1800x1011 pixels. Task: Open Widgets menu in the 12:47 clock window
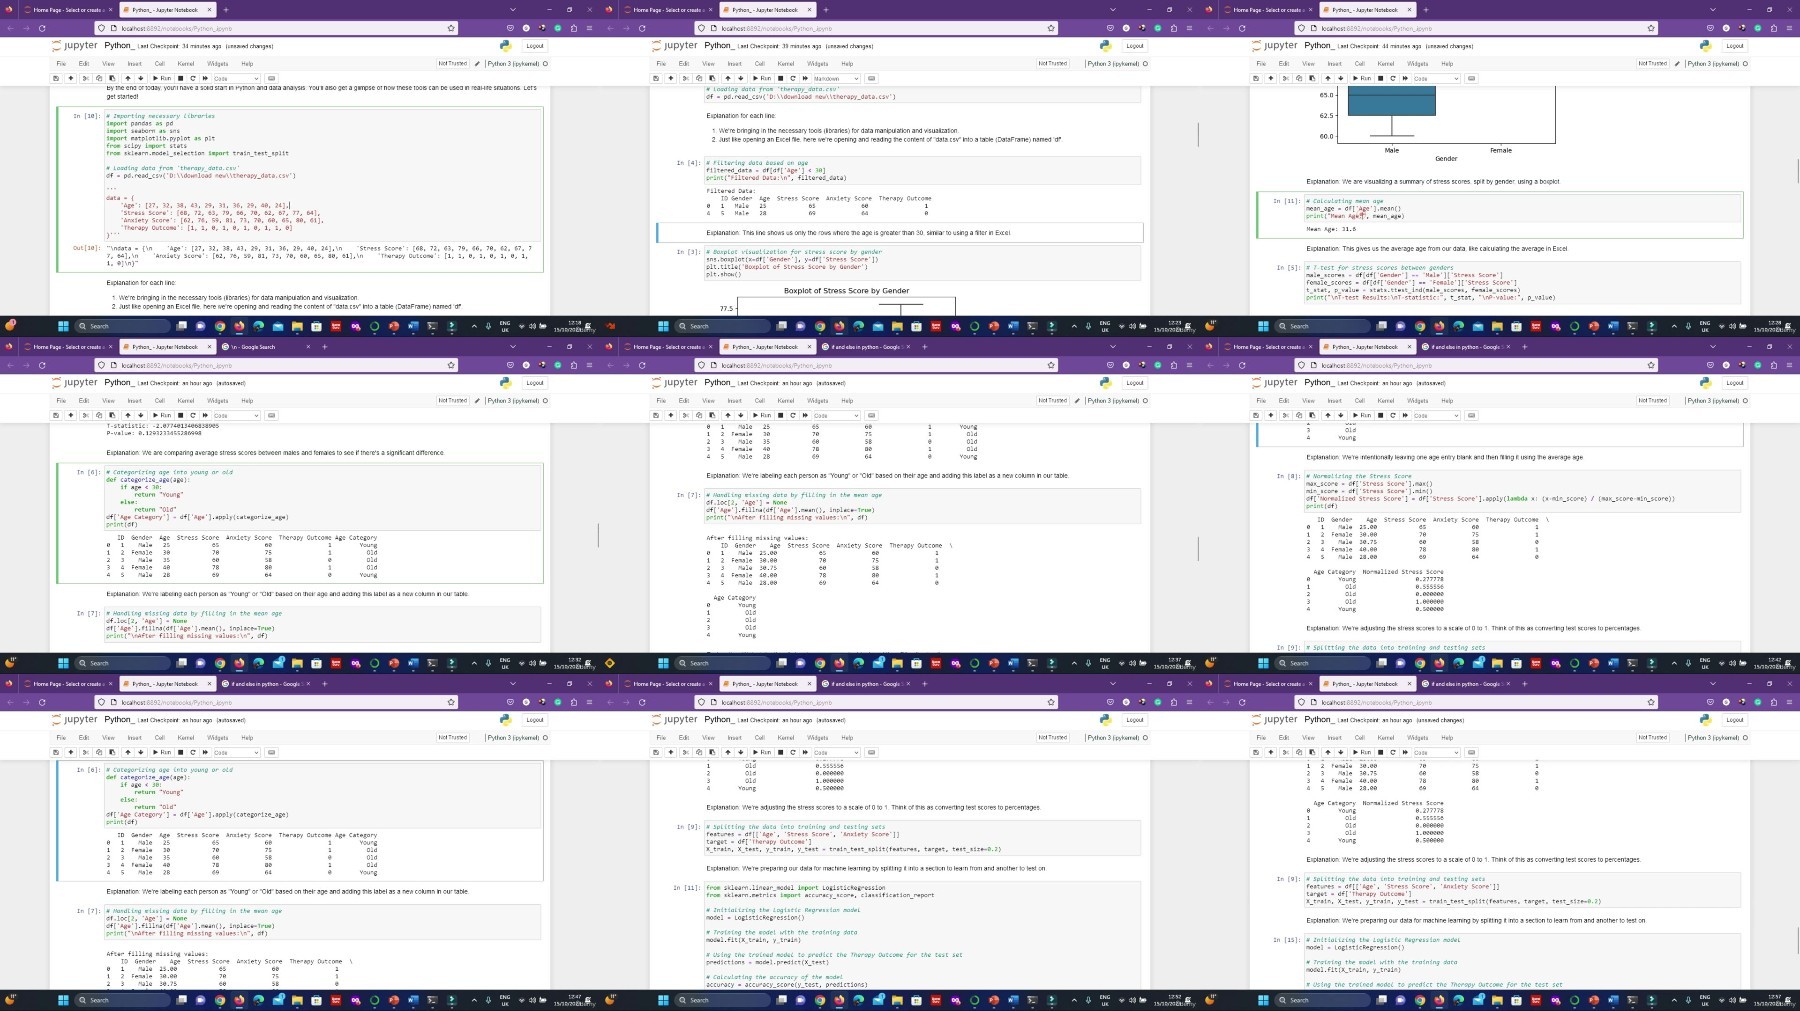tap(217, 737)
